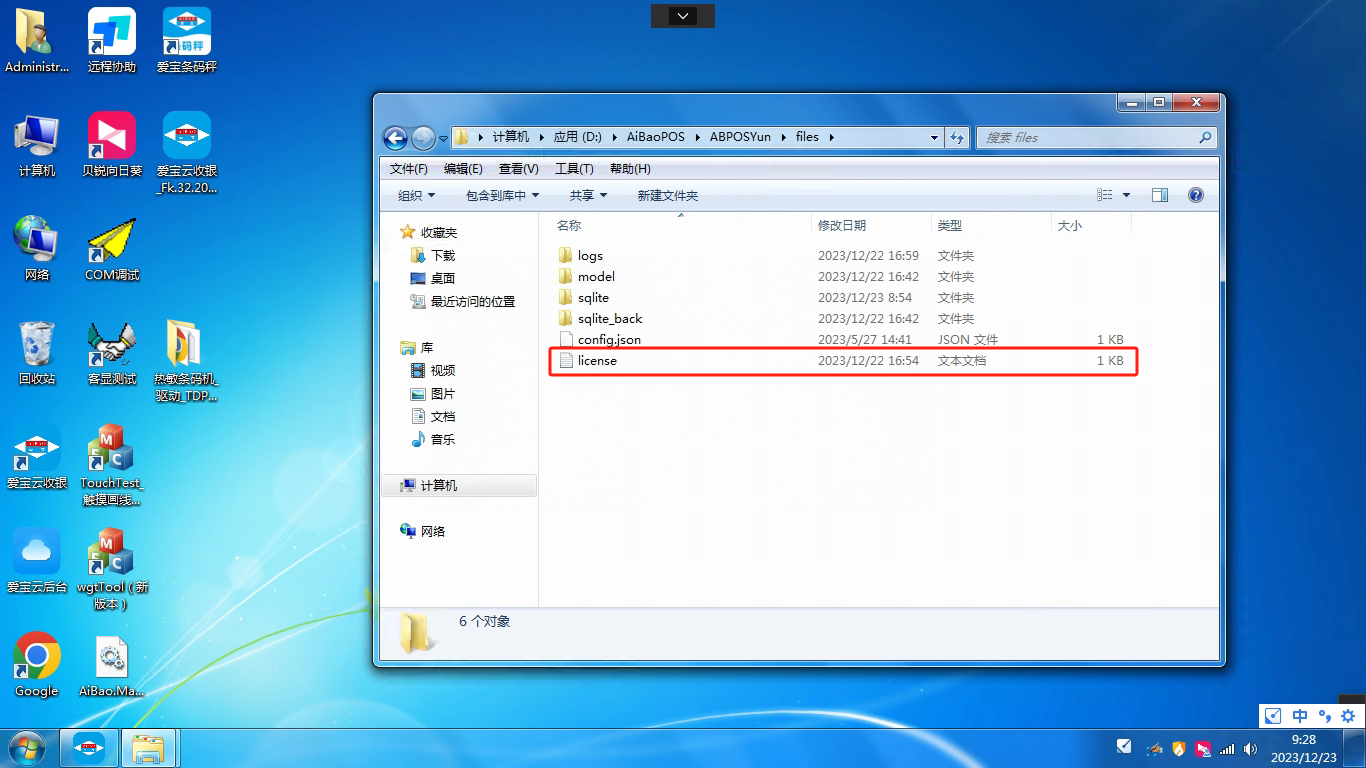Open Explorer help question mark icon
Screen dimensions: 1366x768
[1195, 195]
